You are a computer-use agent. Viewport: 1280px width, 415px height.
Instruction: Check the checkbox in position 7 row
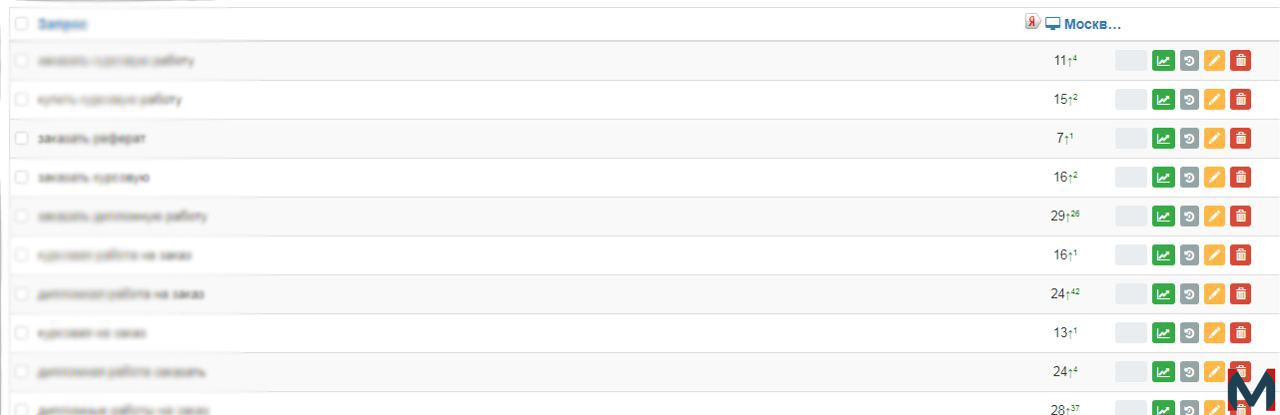coord(22,138)
